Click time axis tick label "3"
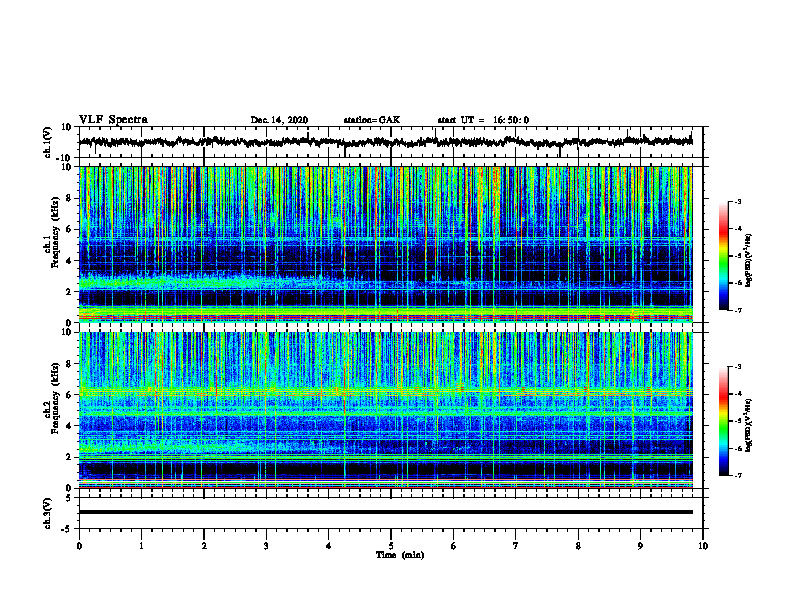The width and height of the screenshot is (792, 612). pyautogui.click(x=266, y=546)
